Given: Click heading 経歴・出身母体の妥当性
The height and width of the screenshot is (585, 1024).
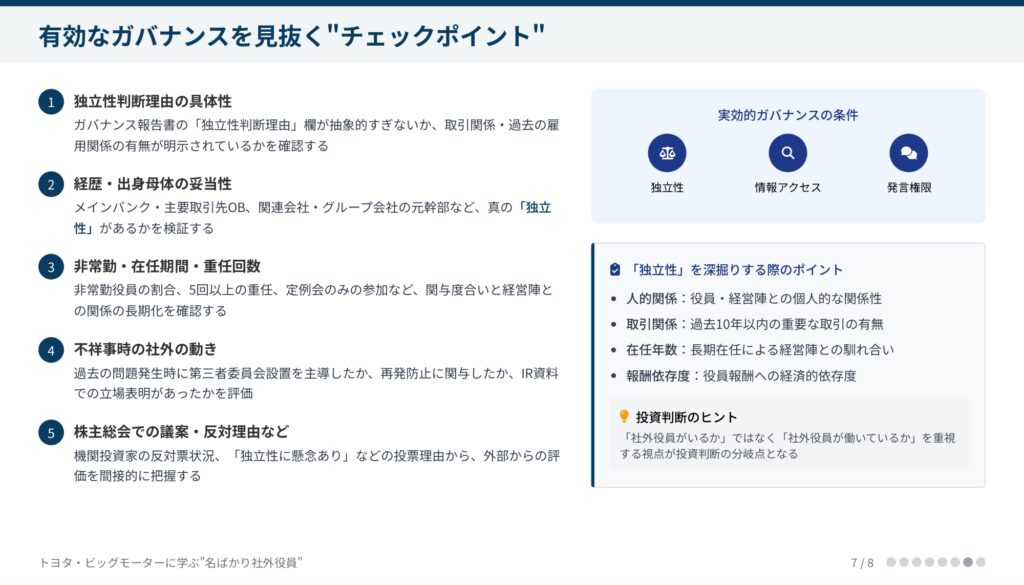Looking at the screenshot, I should (153, 183).
